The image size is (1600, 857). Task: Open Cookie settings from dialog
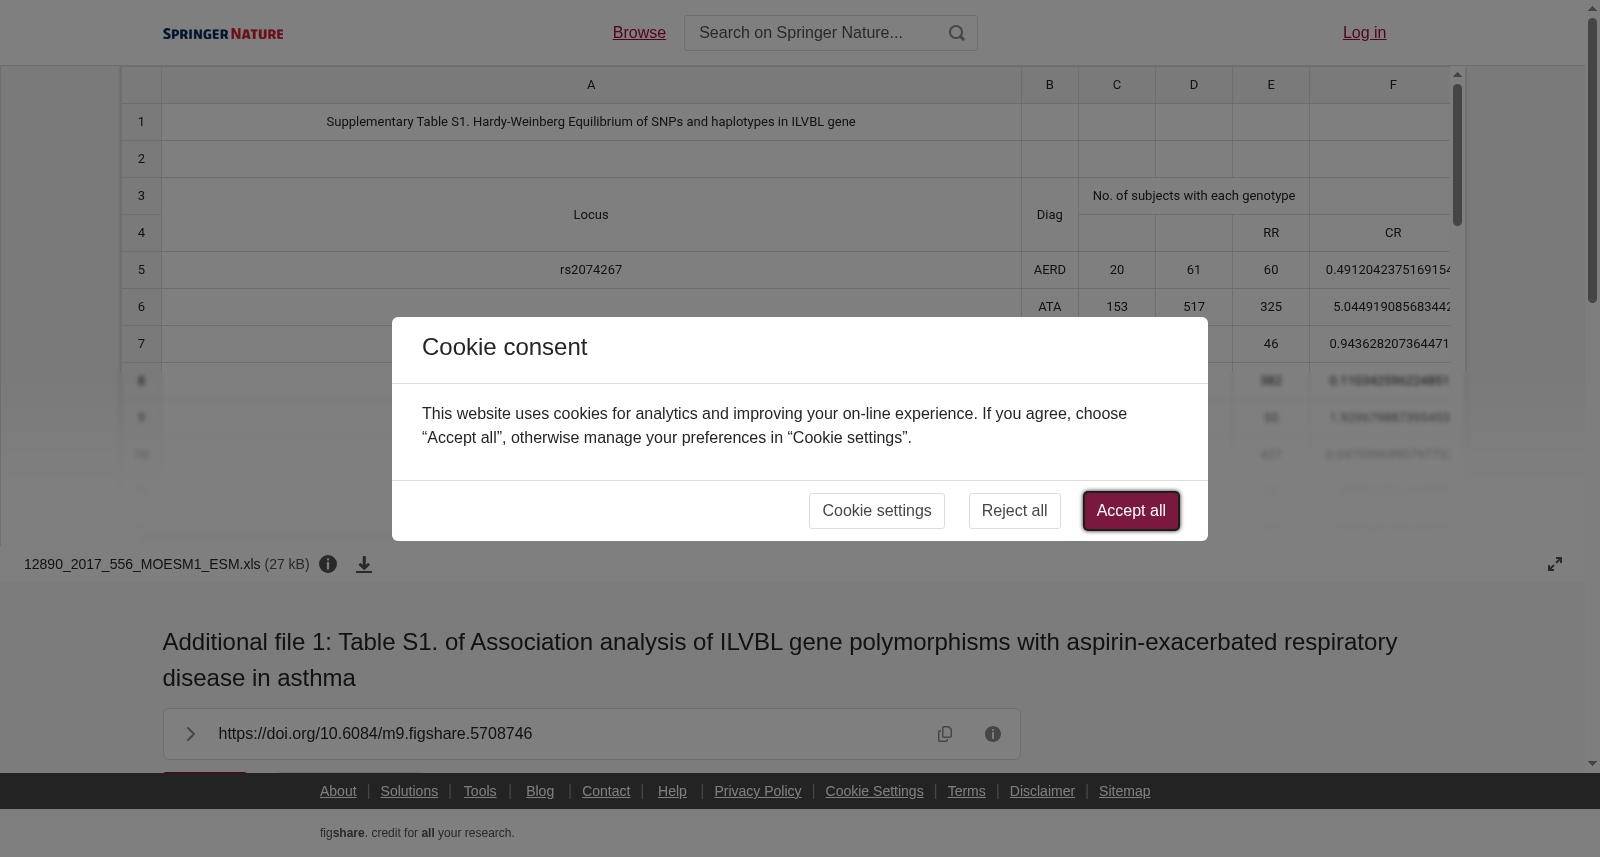pyautogui.click(x=877, y=511)
